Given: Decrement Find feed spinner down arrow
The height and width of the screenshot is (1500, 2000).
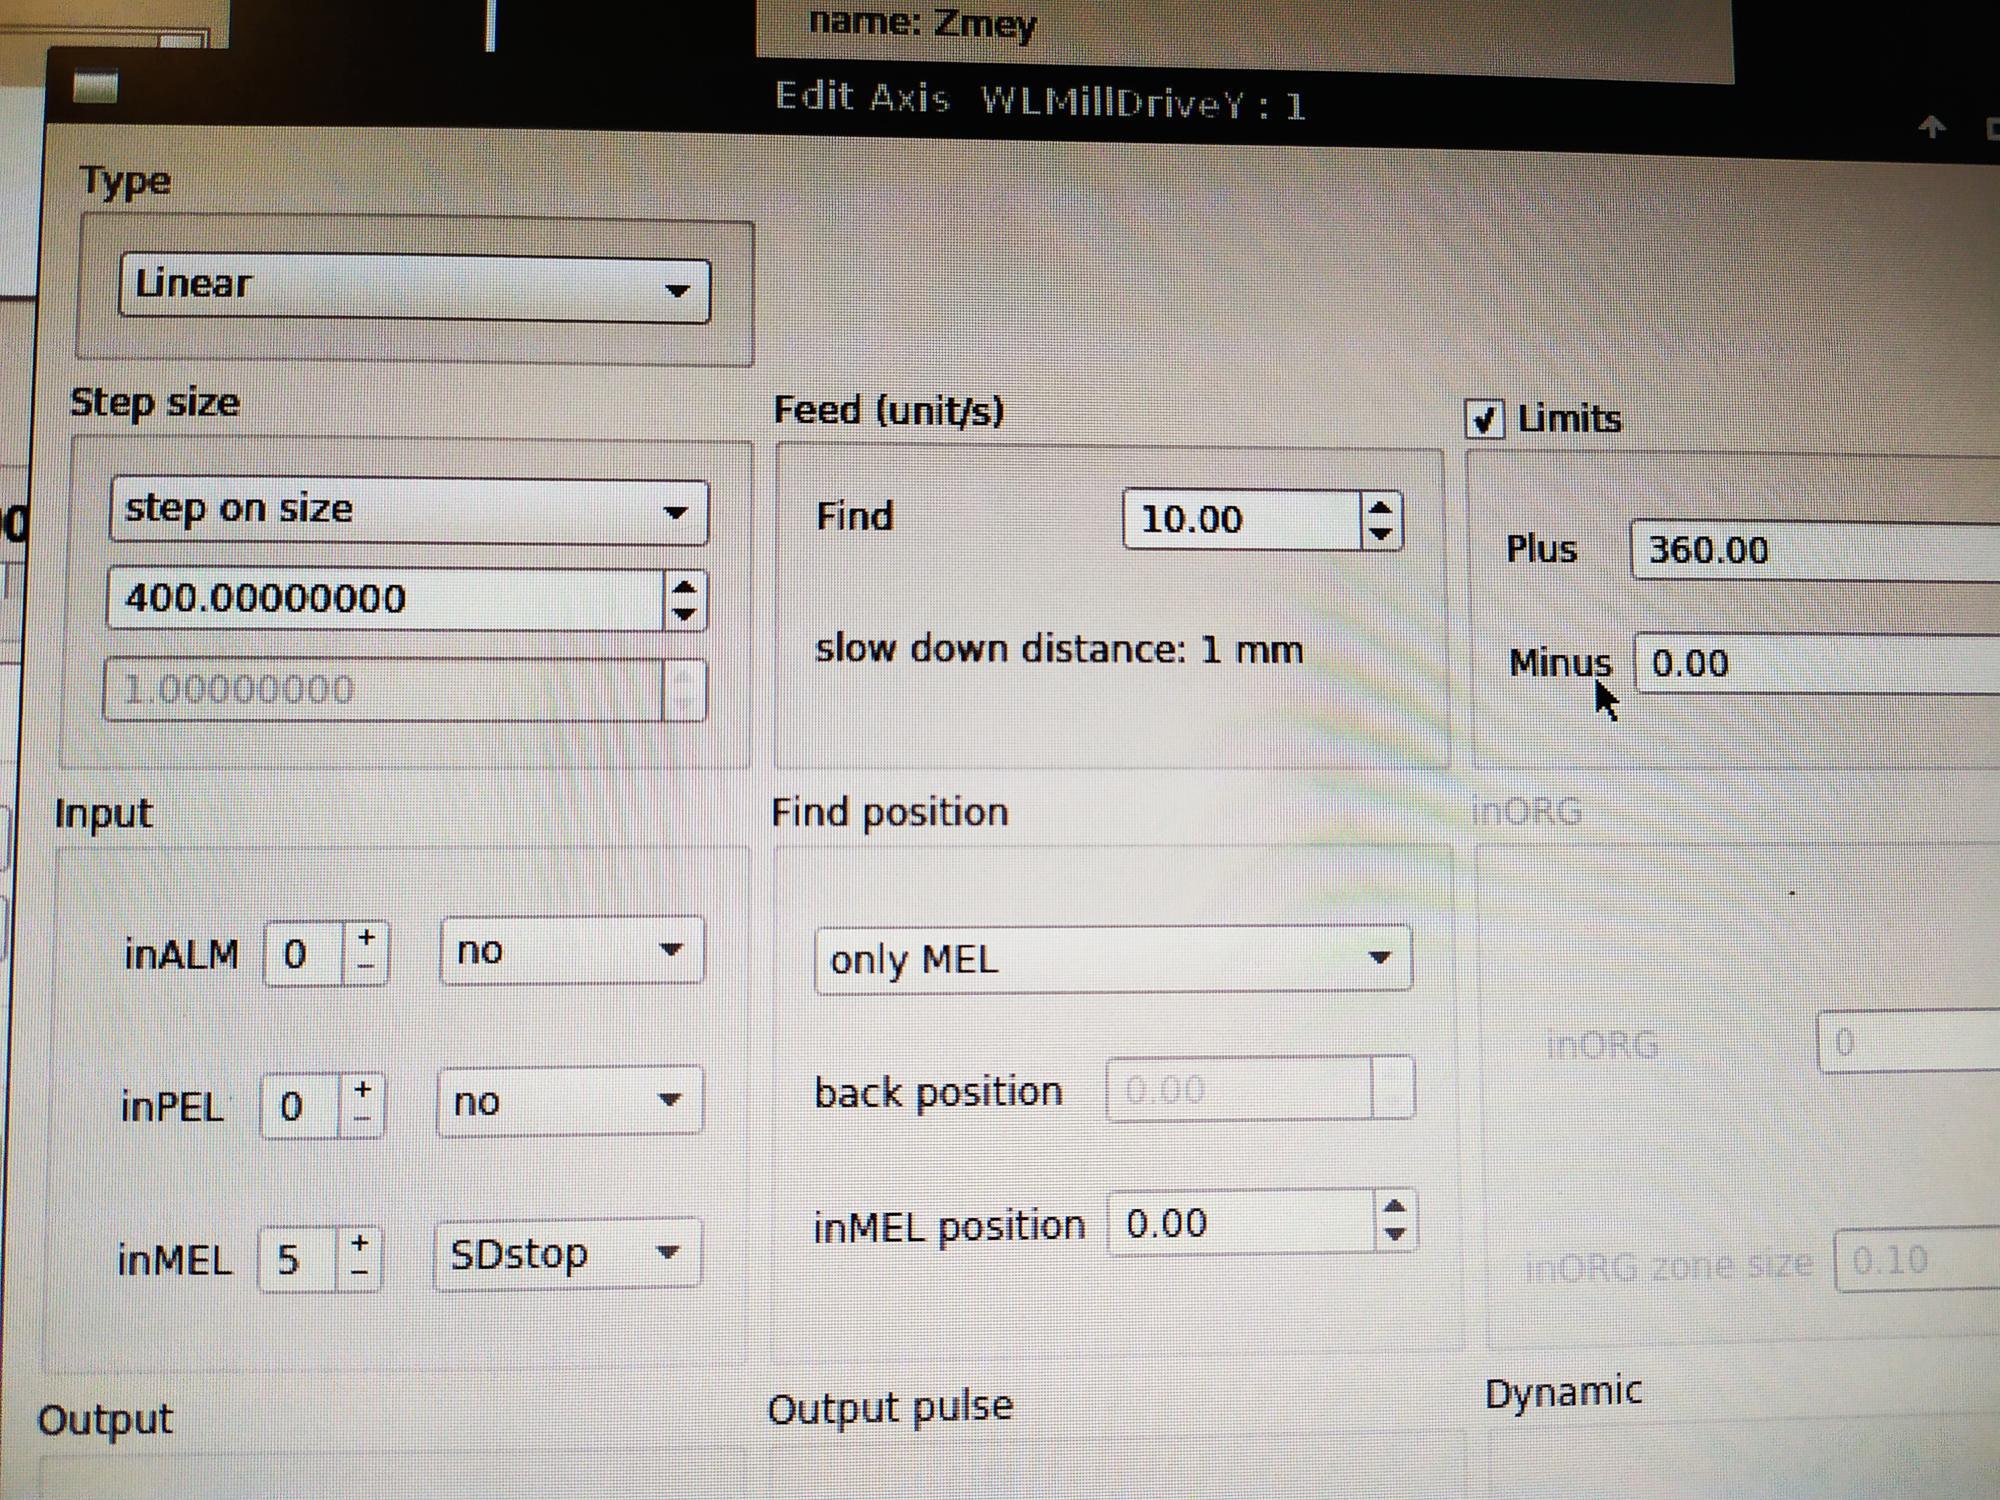Looking at the screenshot, I should point(1381,535).
